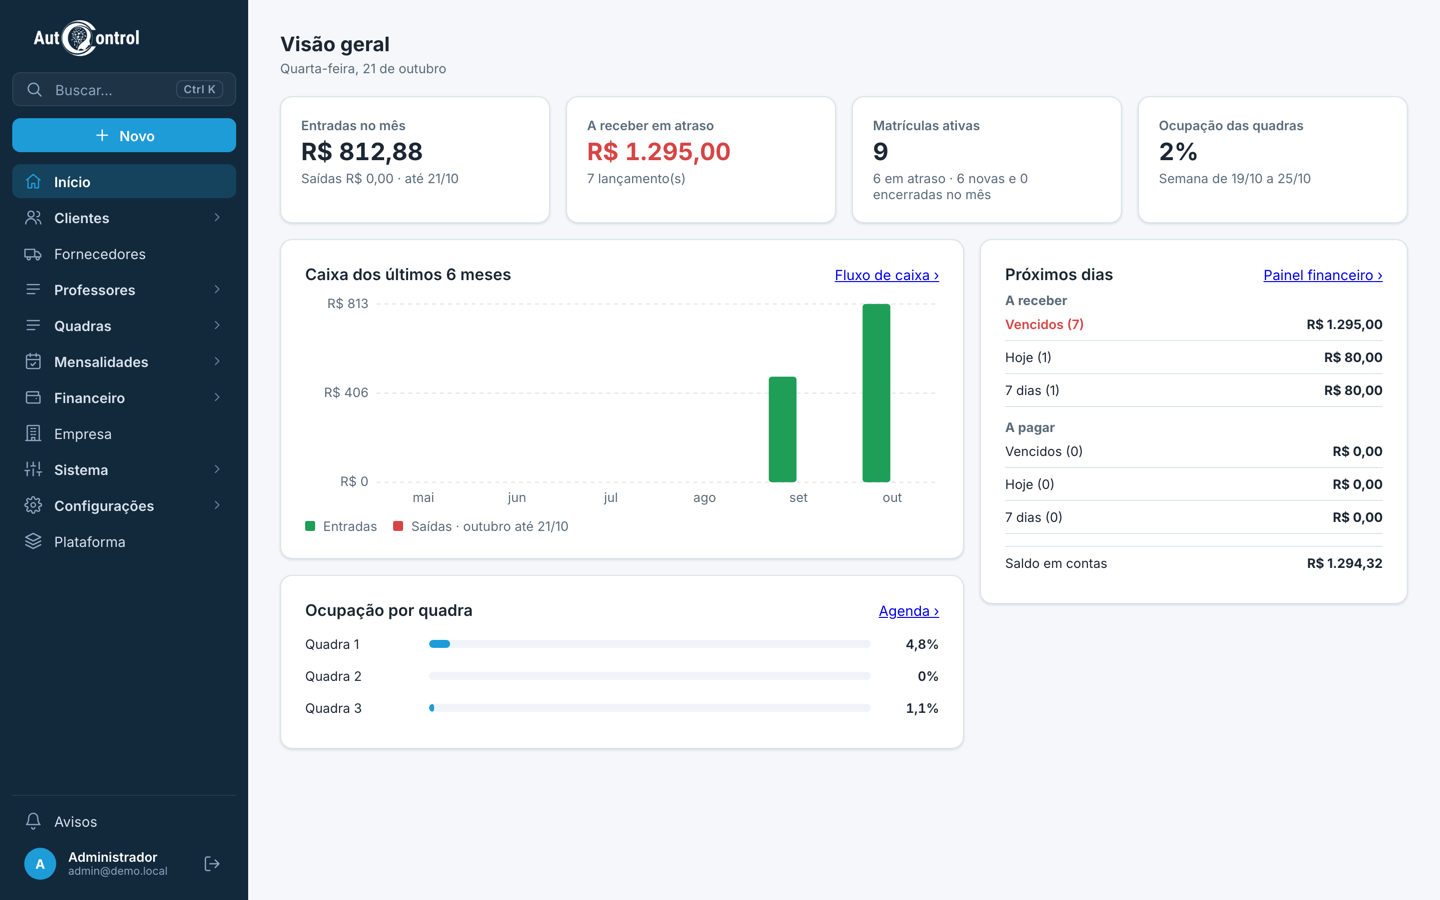Click the bell icon for Avisos
The width and height of the screenshot is (1440, 900).
pyautogui.click(x=33, y=822)
